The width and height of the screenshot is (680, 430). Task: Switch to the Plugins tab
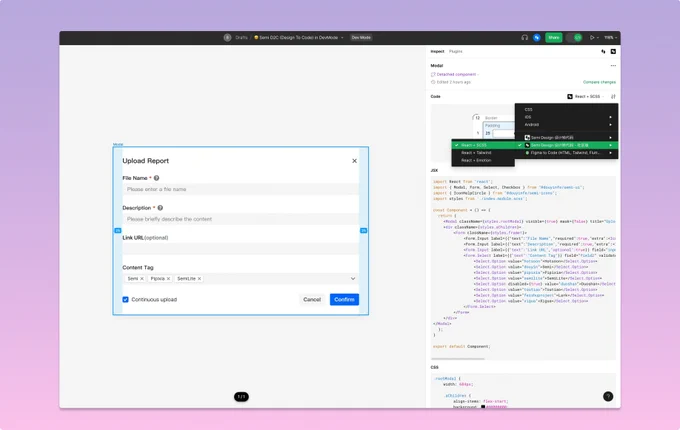455,52
